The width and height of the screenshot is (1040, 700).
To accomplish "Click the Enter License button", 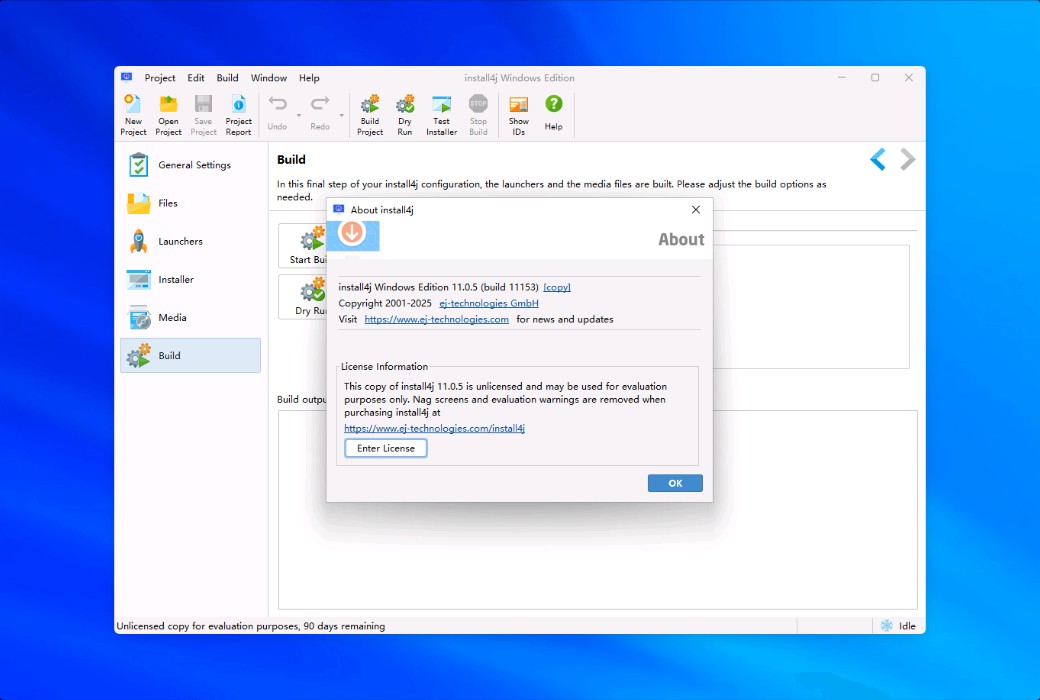I will tap(385, 449).
